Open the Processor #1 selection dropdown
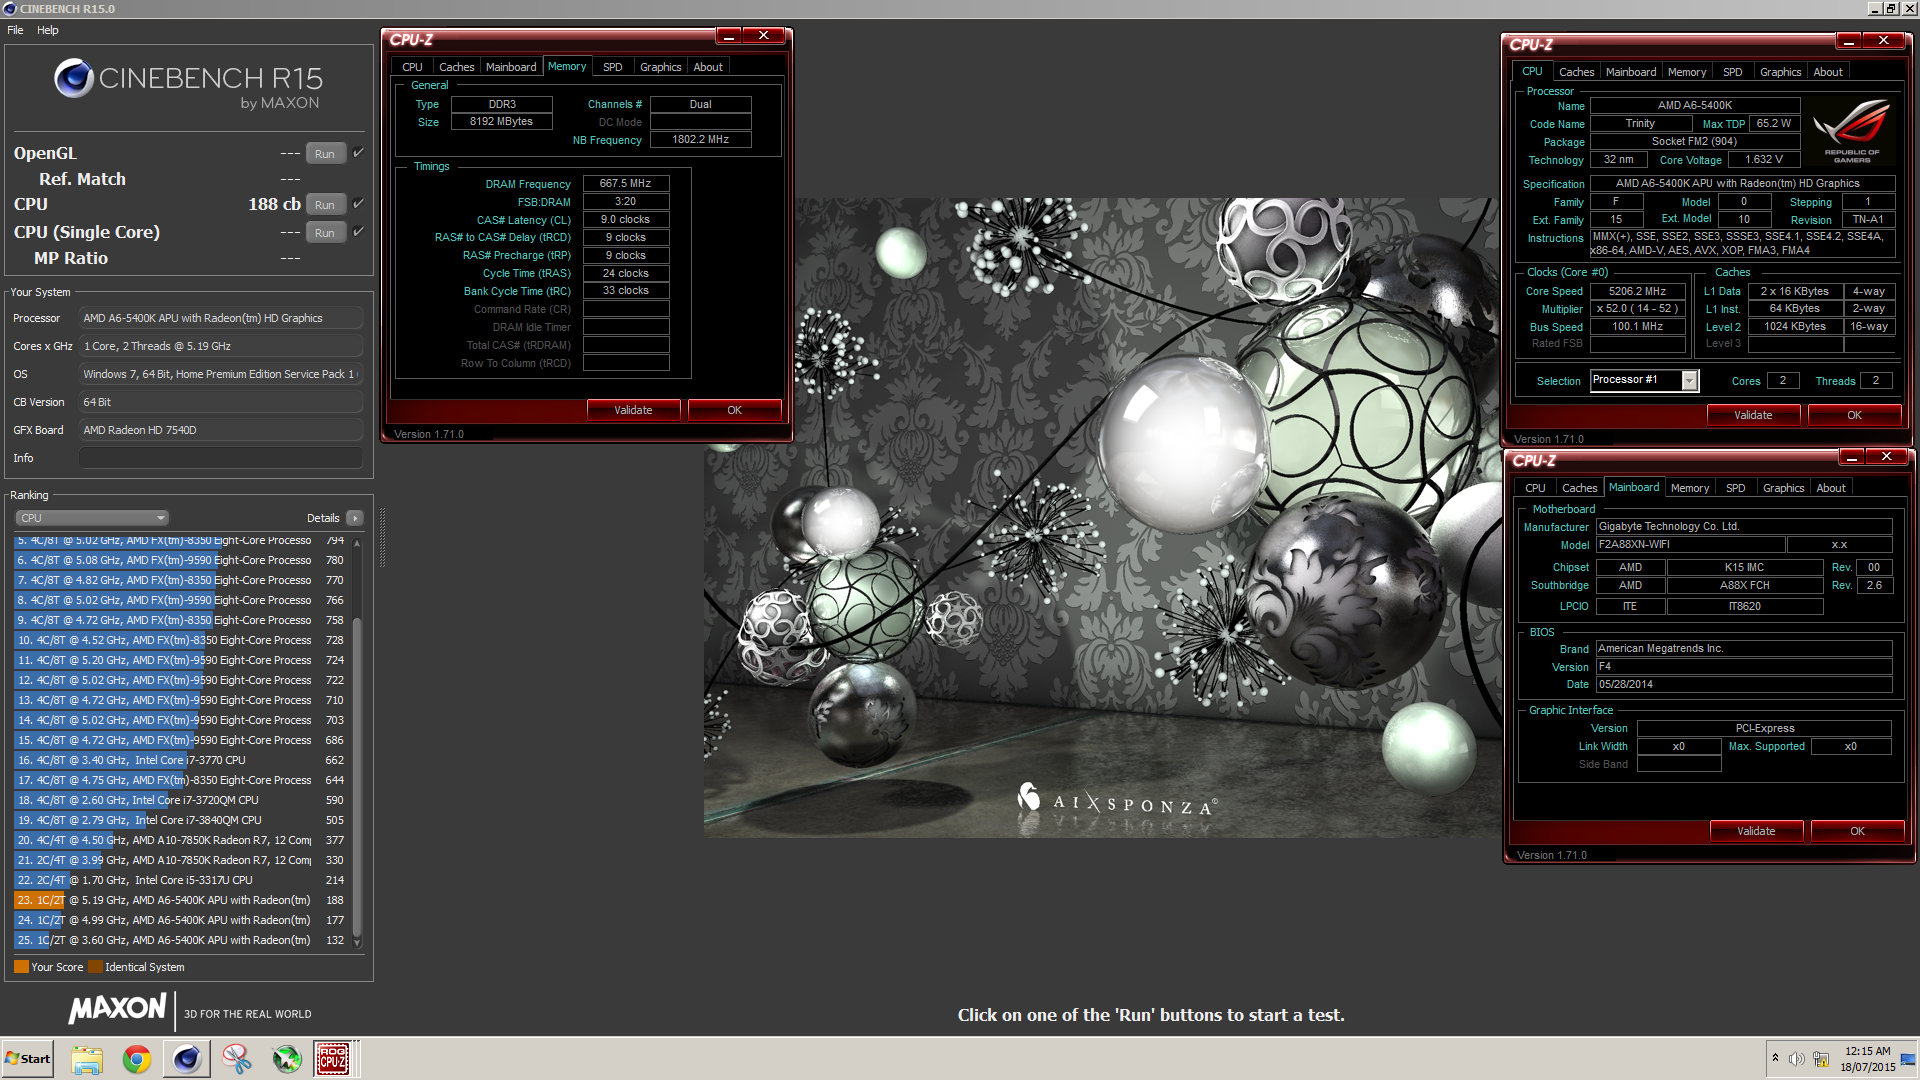Screen dimensions: 1920x1080 (x=1644, y=380)
